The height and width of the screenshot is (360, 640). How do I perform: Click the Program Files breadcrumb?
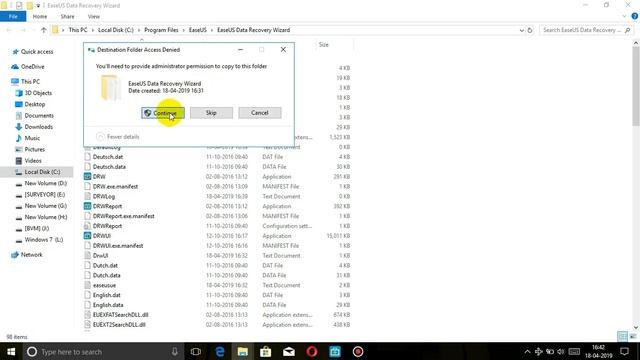coord(161,30)
